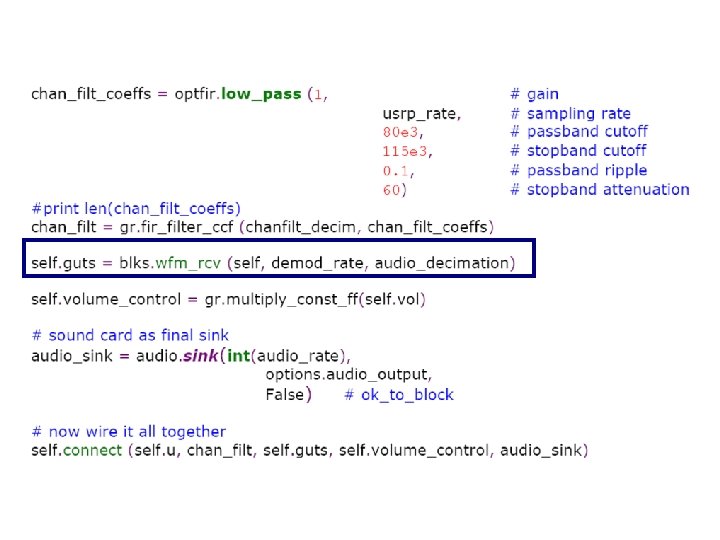Click the '# stopband attenuation' comment
The height and width of the screenshot is (540, 720).
600,189
